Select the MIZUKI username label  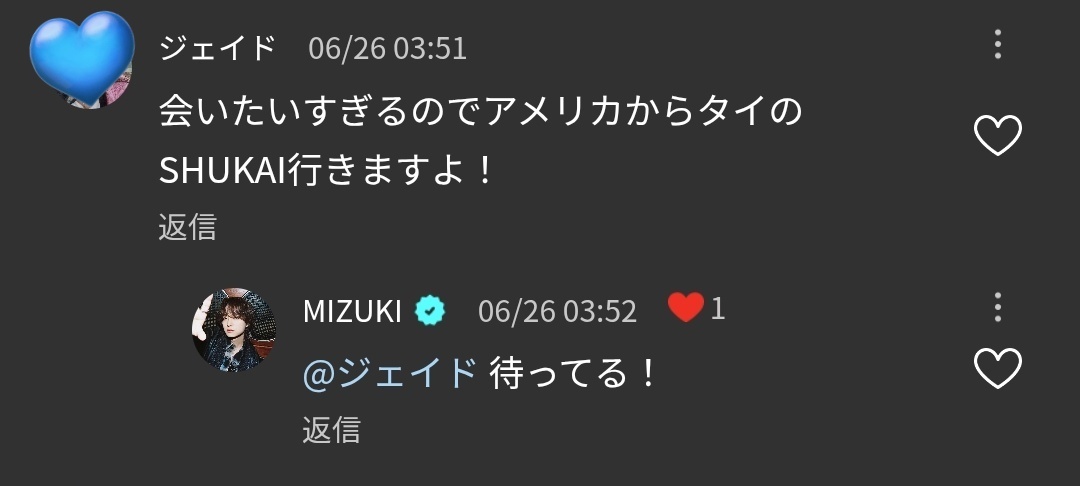pyautogui.click(x=352, y=312)
